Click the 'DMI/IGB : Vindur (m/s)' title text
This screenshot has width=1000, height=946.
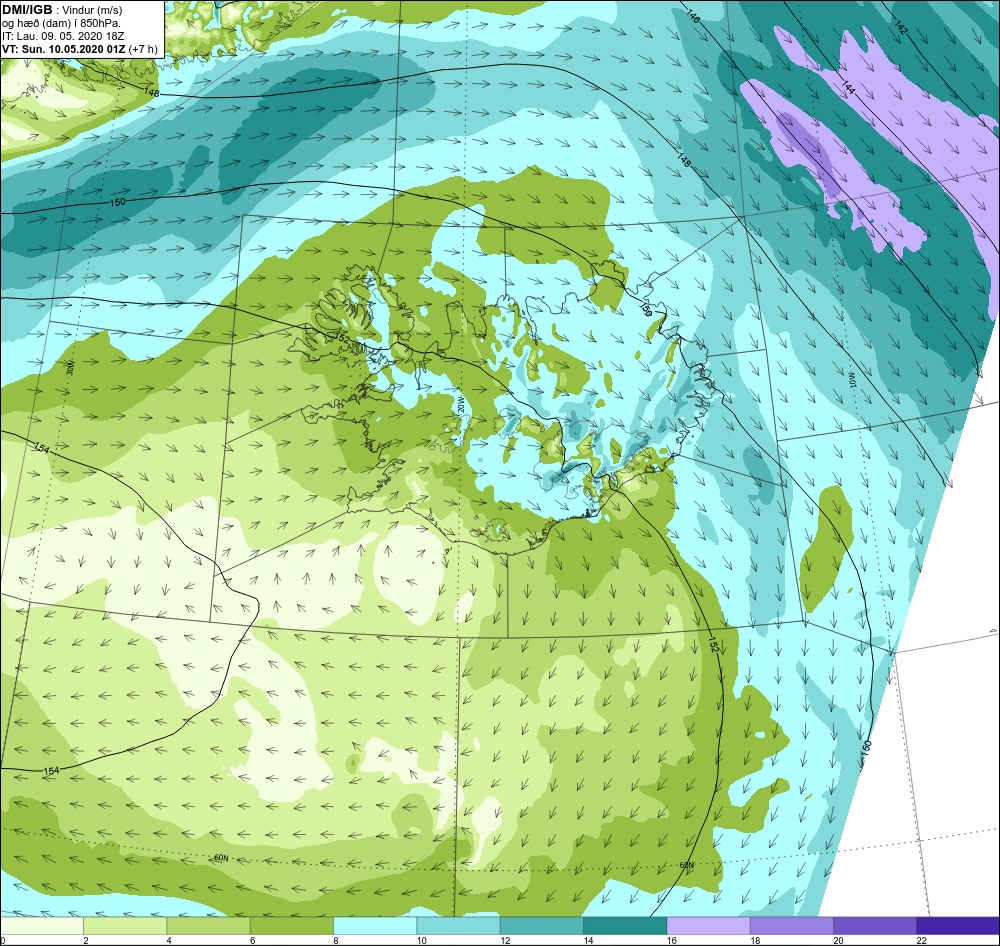62,10
